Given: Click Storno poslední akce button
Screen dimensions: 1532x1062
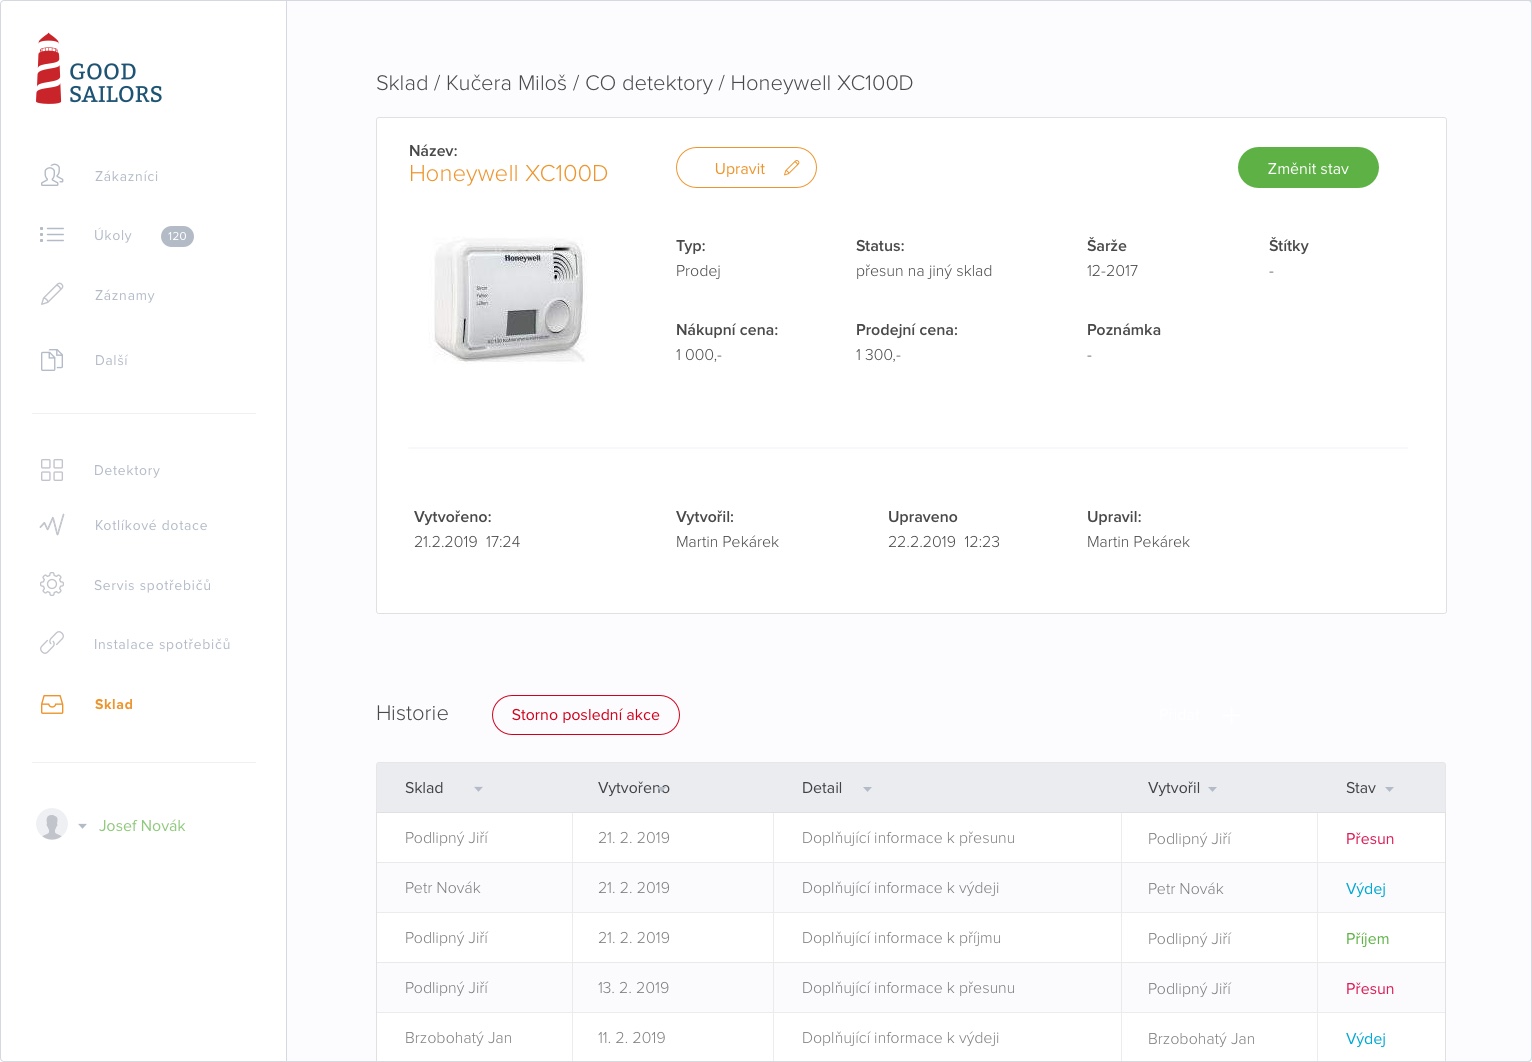Looking at the screenshot, I should (586, 715).
